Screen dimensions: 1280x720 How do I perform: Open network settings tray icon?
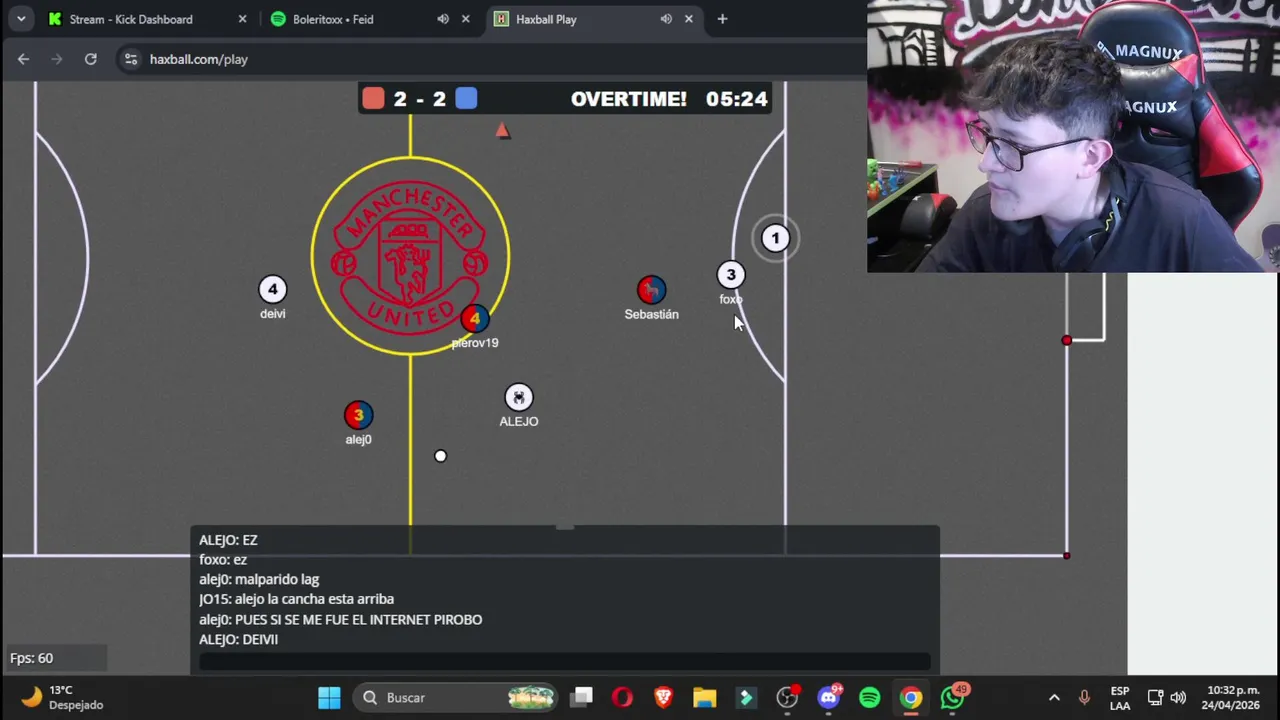point(1155,698)
